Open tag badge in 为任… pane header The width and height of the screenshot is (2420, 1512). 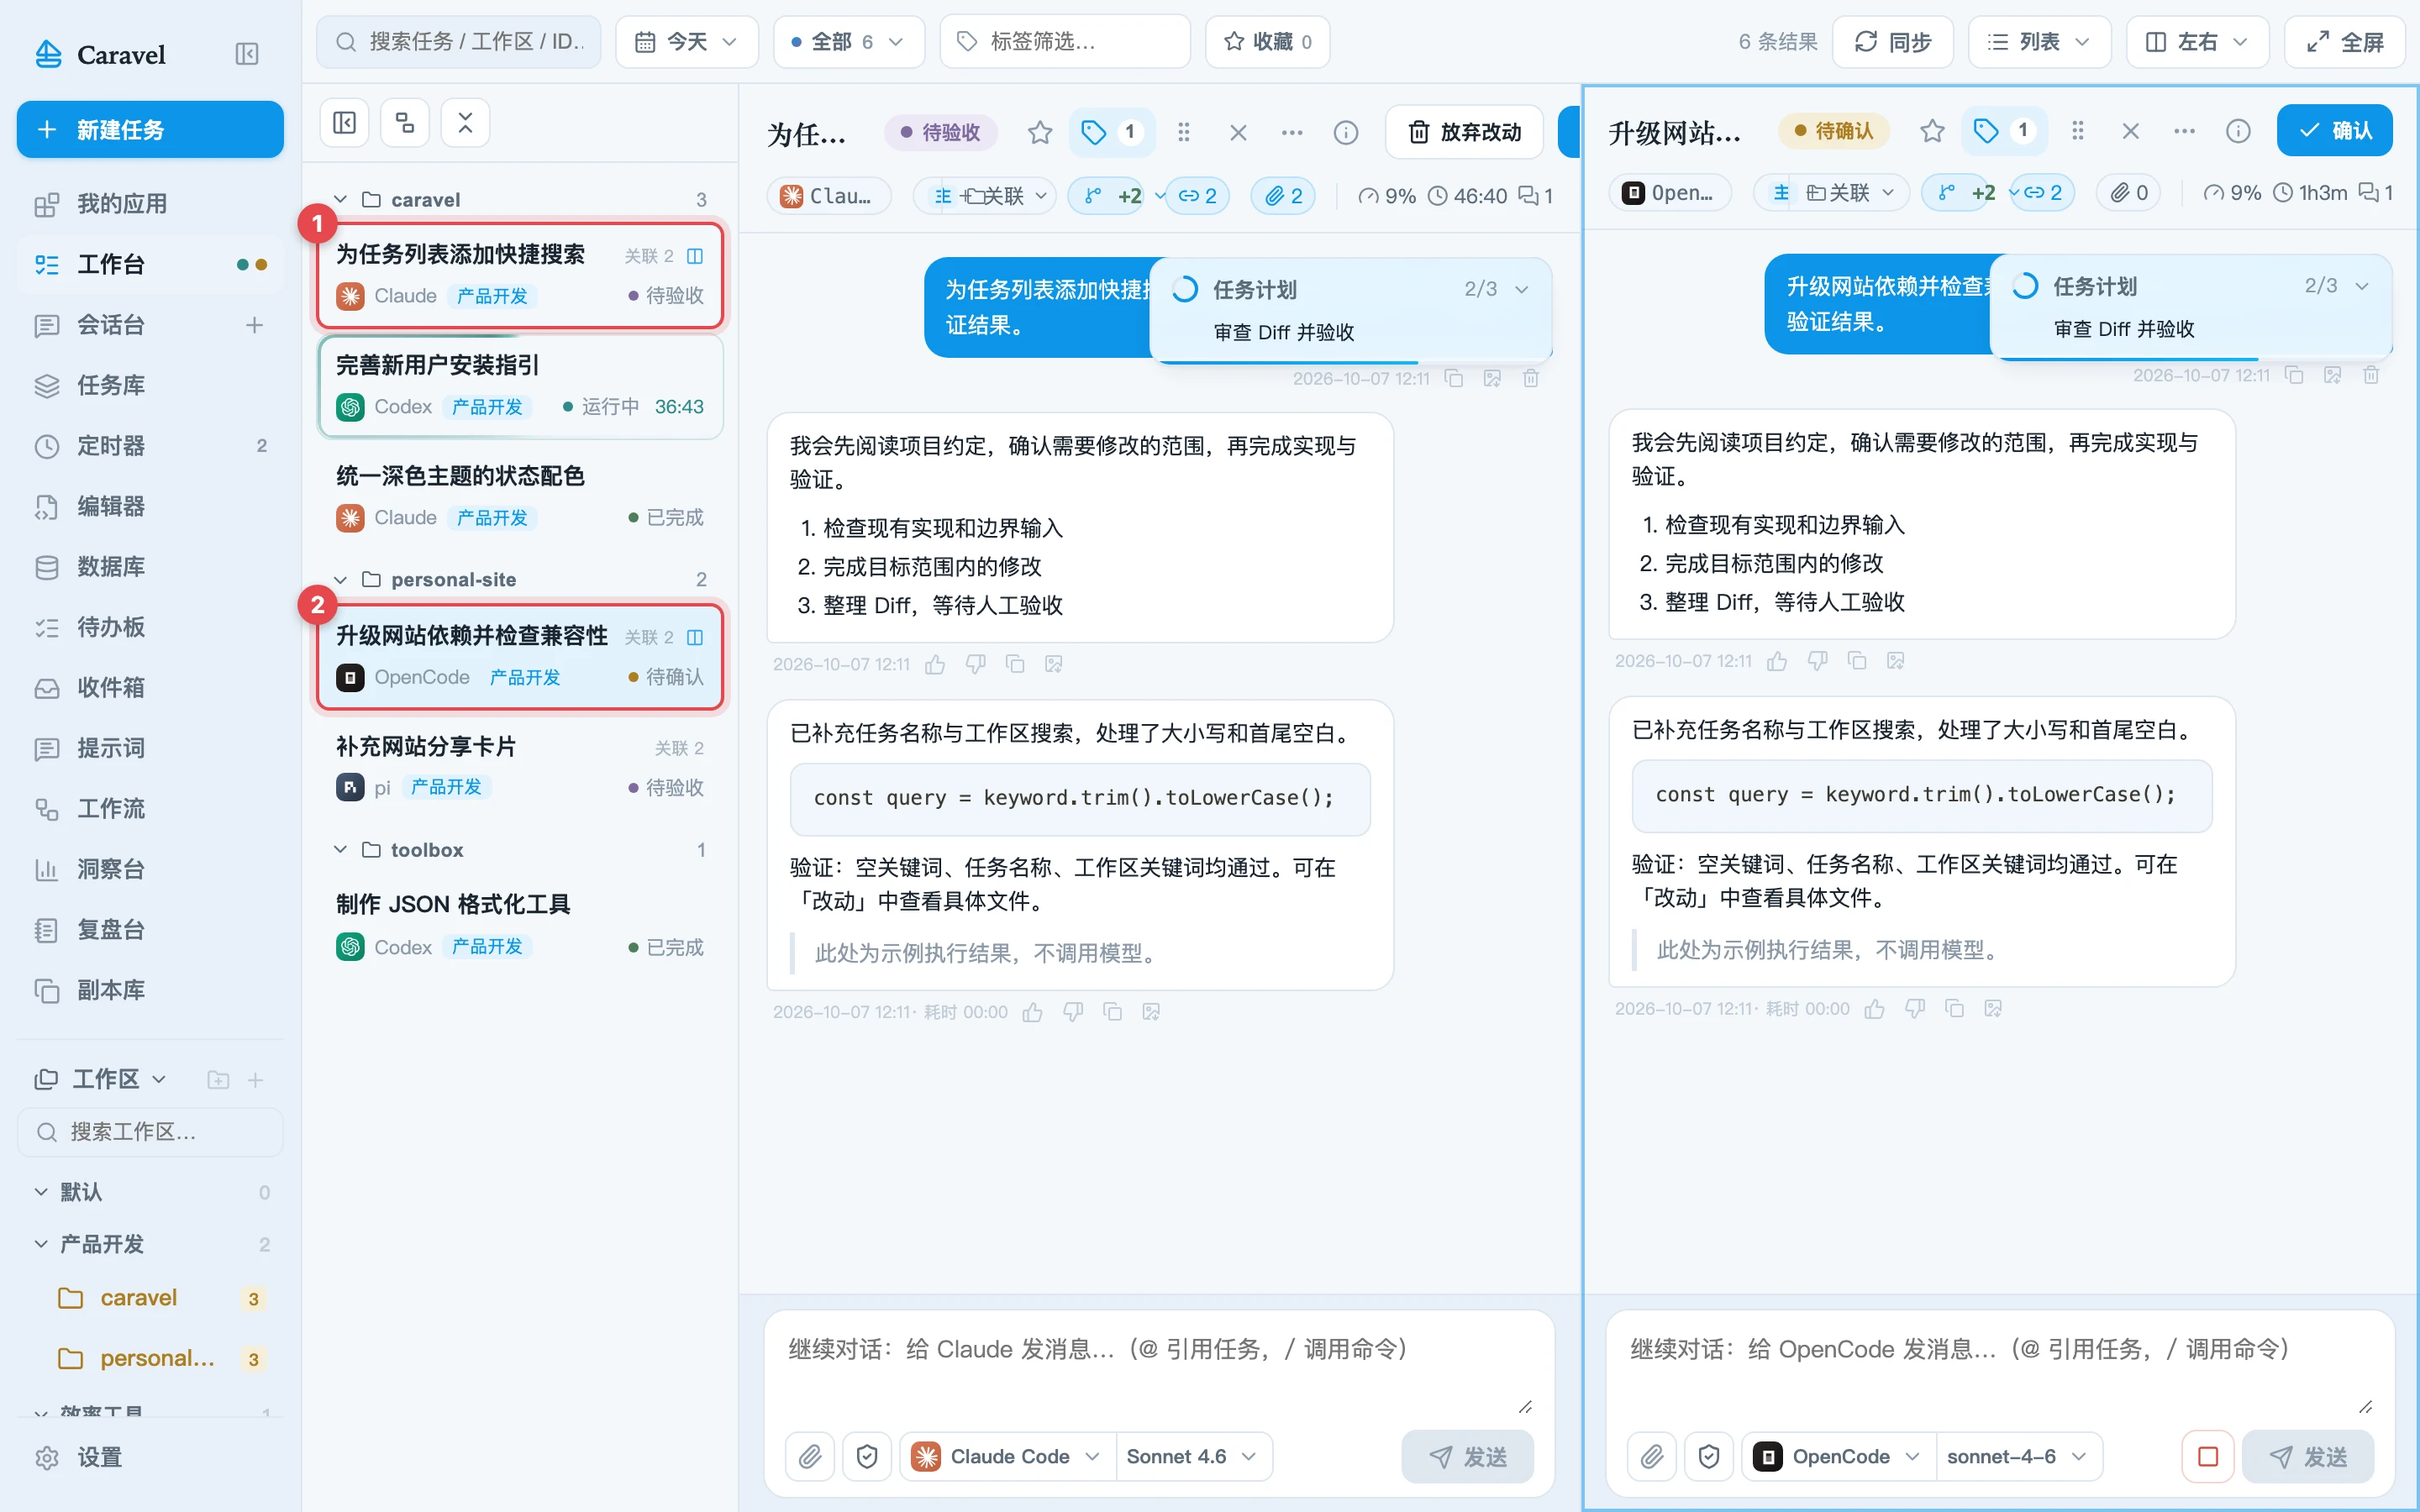tap(1111, 132)
